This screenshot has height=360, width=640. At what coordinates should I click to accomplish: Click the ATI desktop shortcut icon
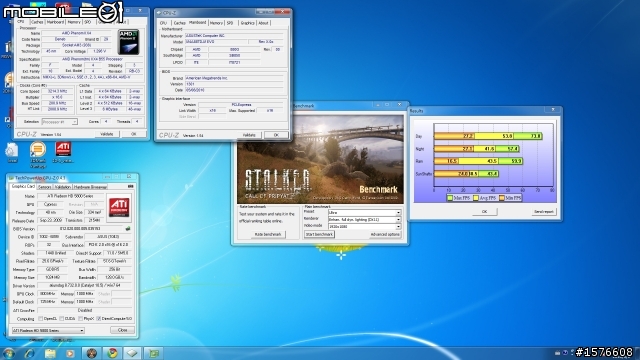click(63, 149)
